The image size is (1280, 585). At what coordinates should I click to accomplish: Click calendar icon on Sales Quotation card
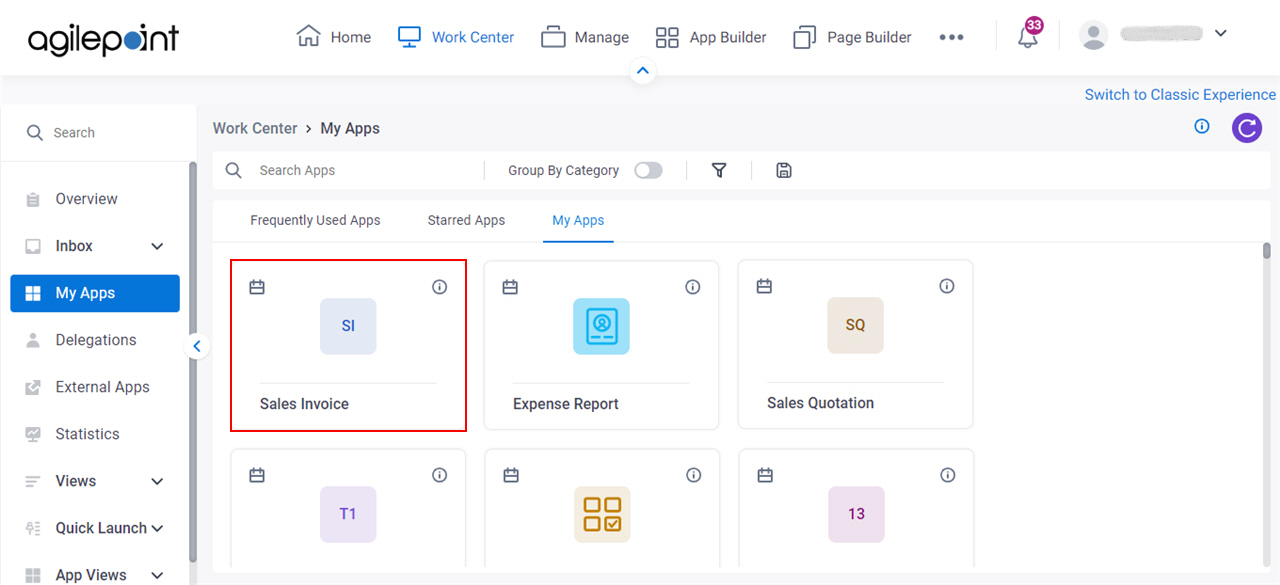764,286
